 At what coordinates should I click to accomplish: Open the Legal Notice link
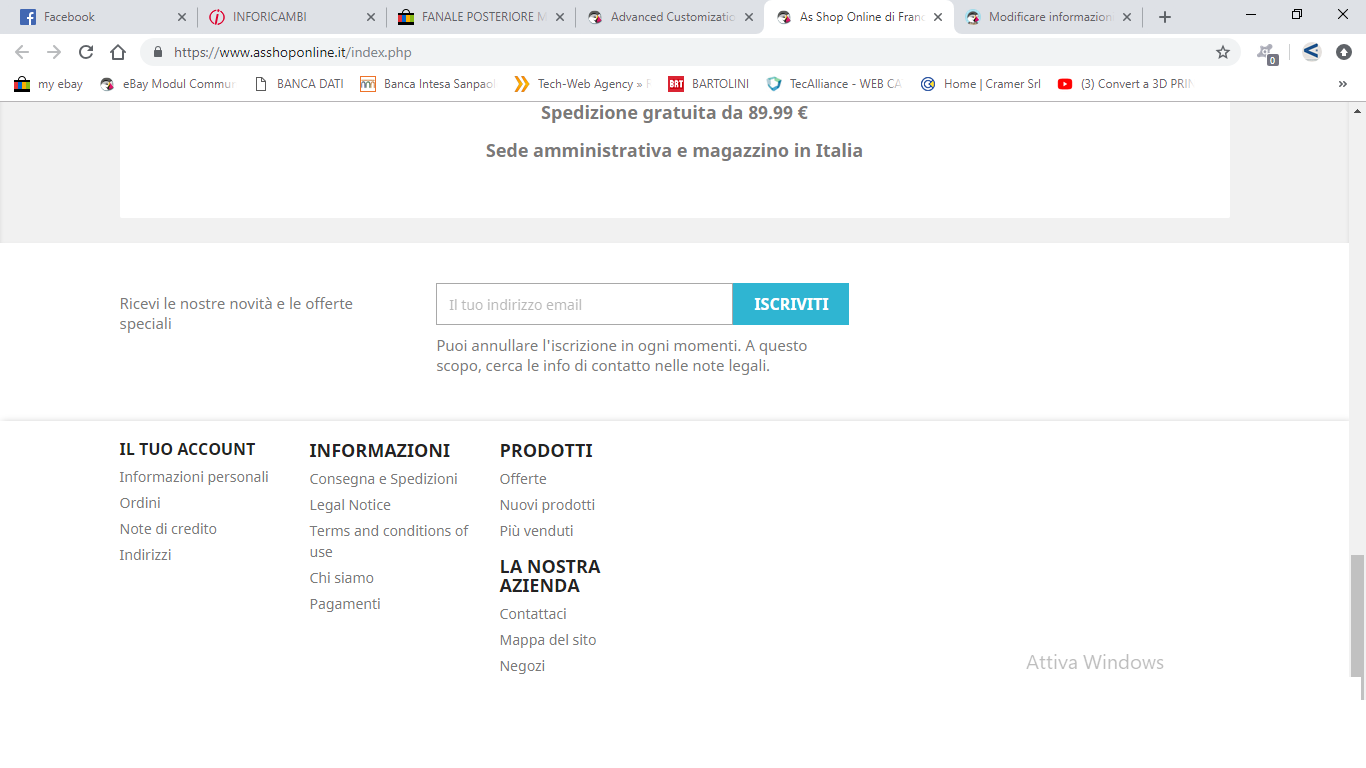pos(350,505)
